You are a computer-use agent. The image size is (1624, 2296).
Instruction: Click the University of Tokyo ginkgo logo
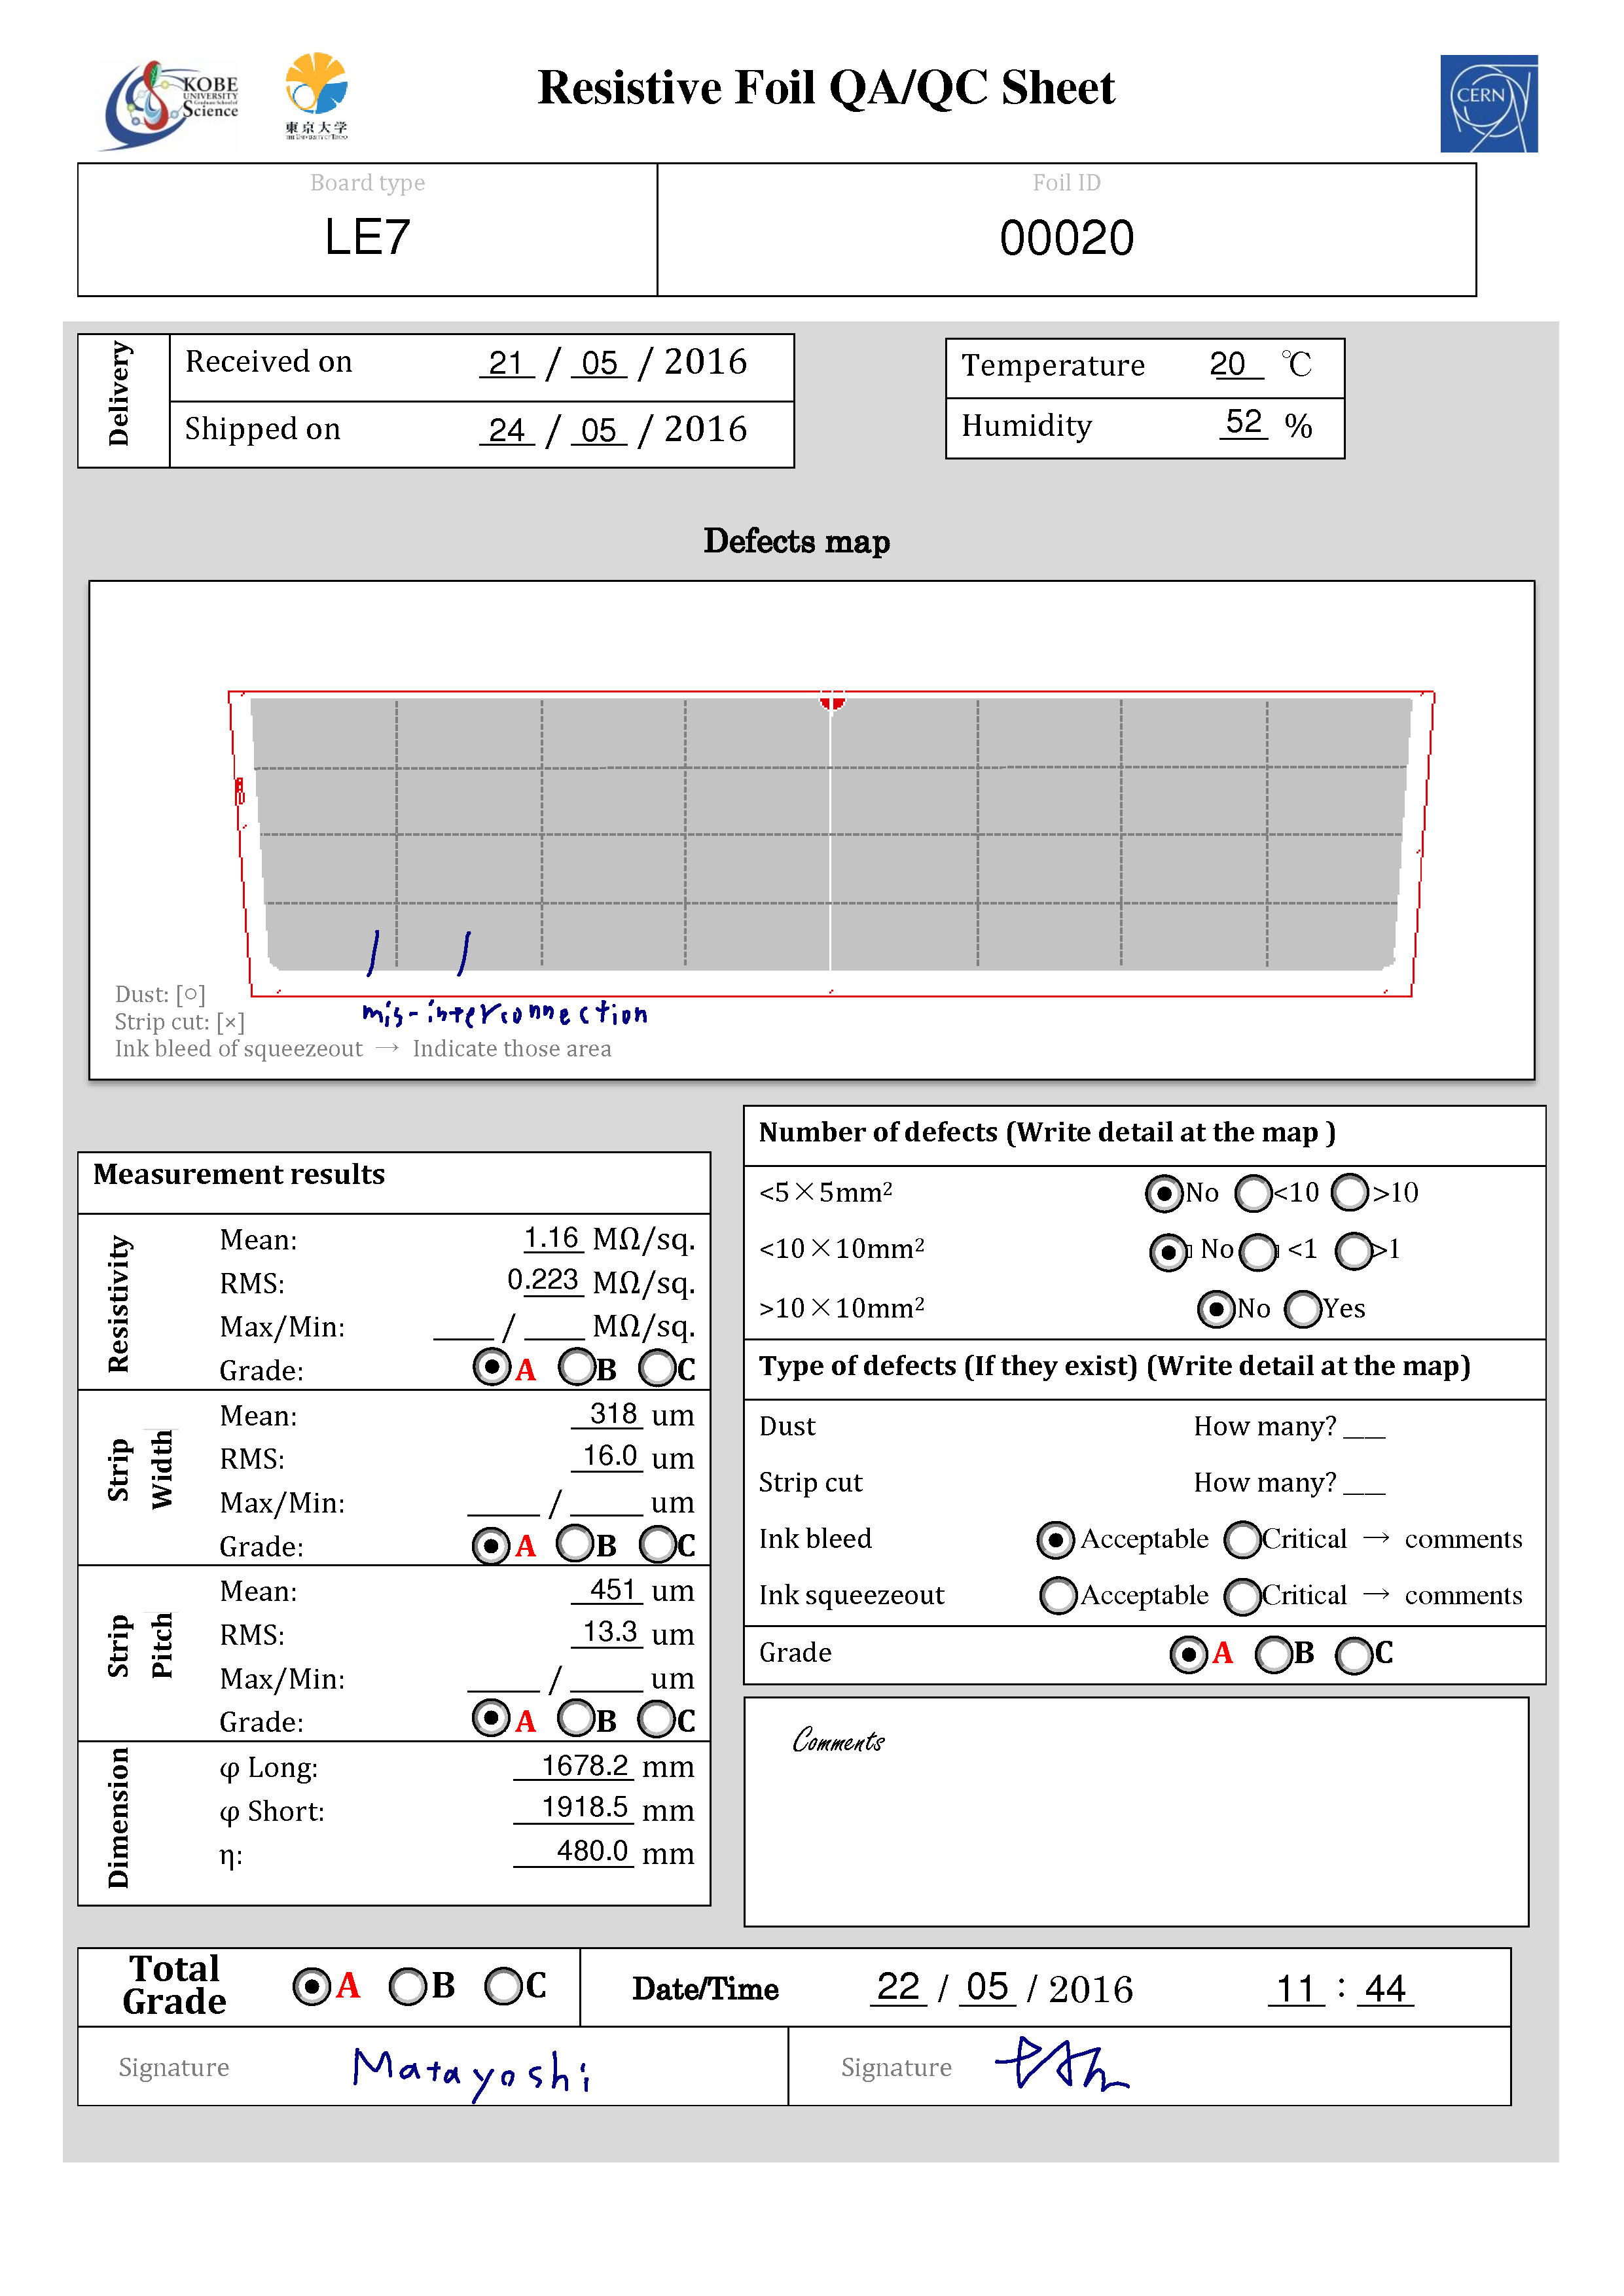click(x=316, y=96)
